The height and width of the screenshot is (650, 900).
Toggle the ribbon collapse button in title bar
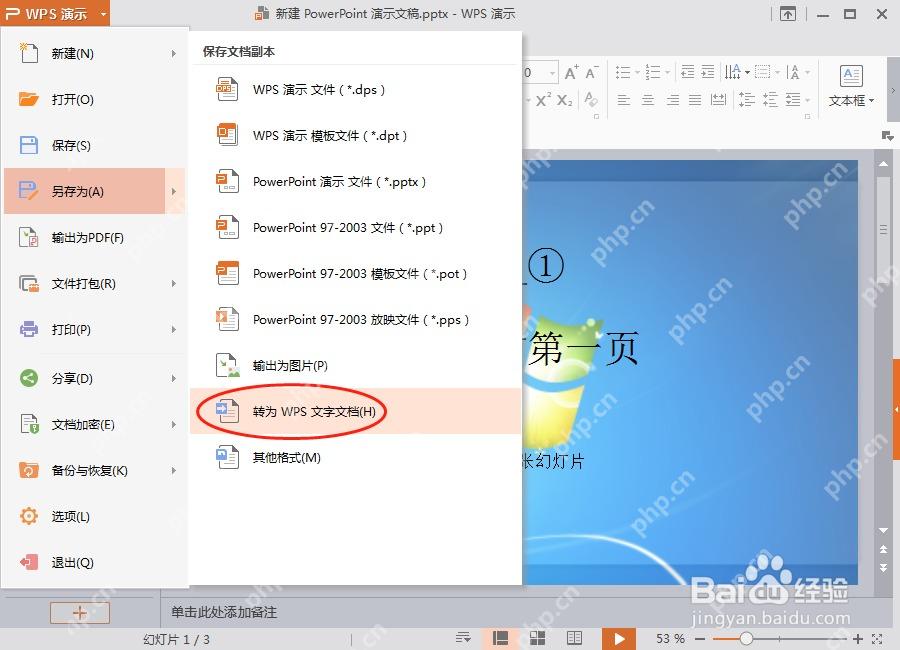[788, 14]
